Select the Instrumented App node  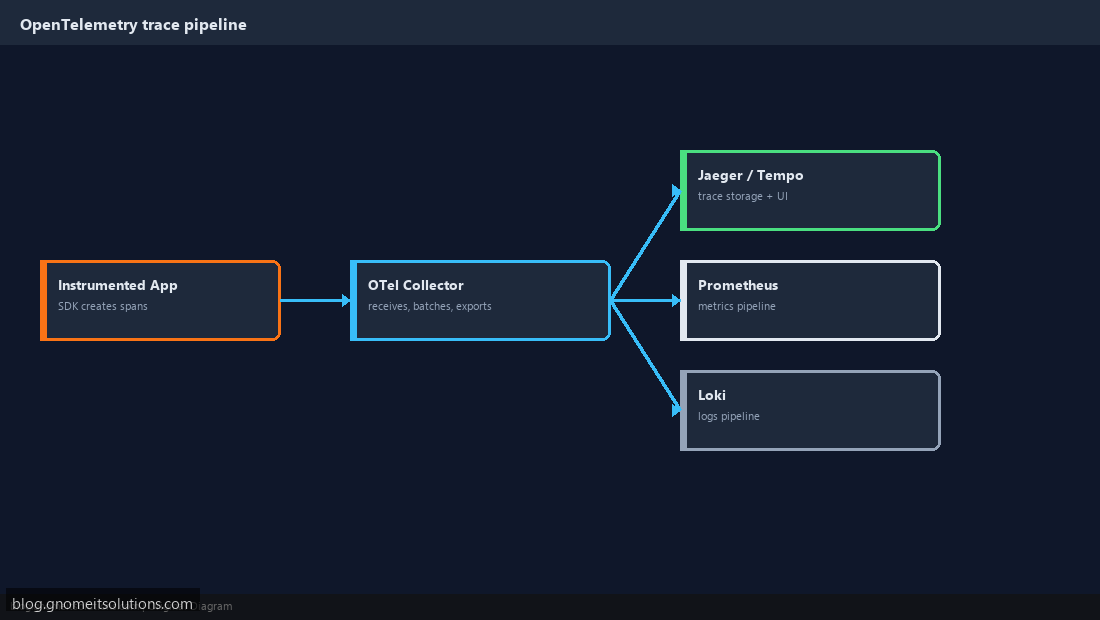coord(161,300)
